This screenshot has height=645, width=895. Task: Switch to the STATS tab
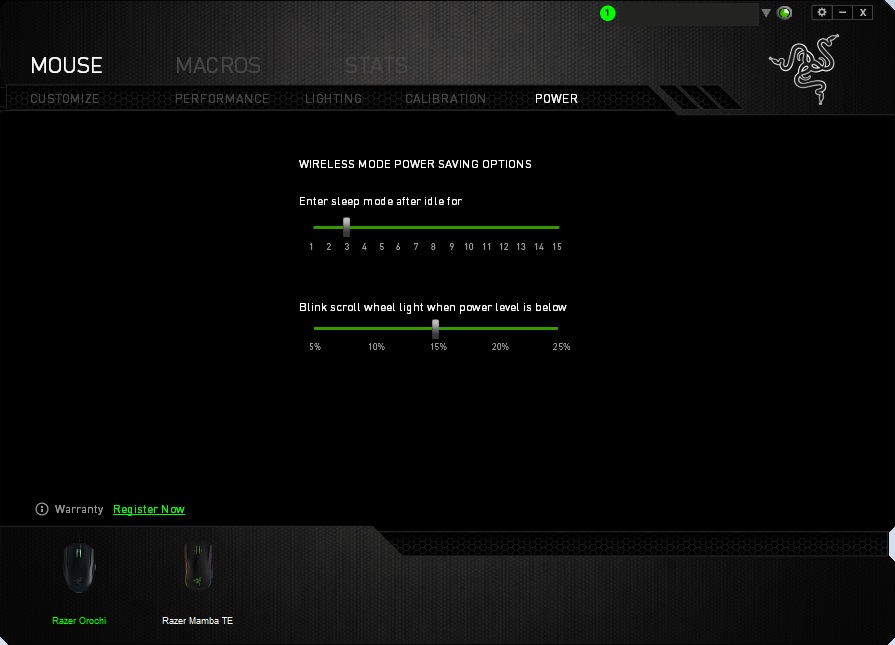coord(376,66)
